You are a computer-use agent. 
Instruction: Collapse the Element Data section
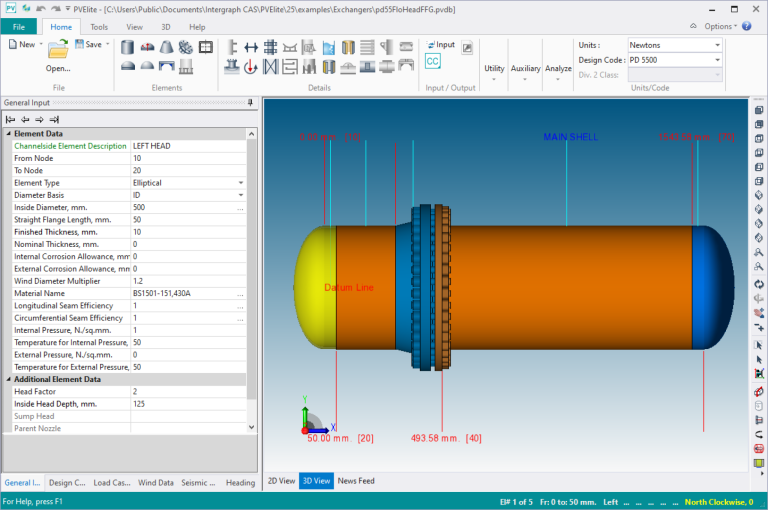(8, 133)
